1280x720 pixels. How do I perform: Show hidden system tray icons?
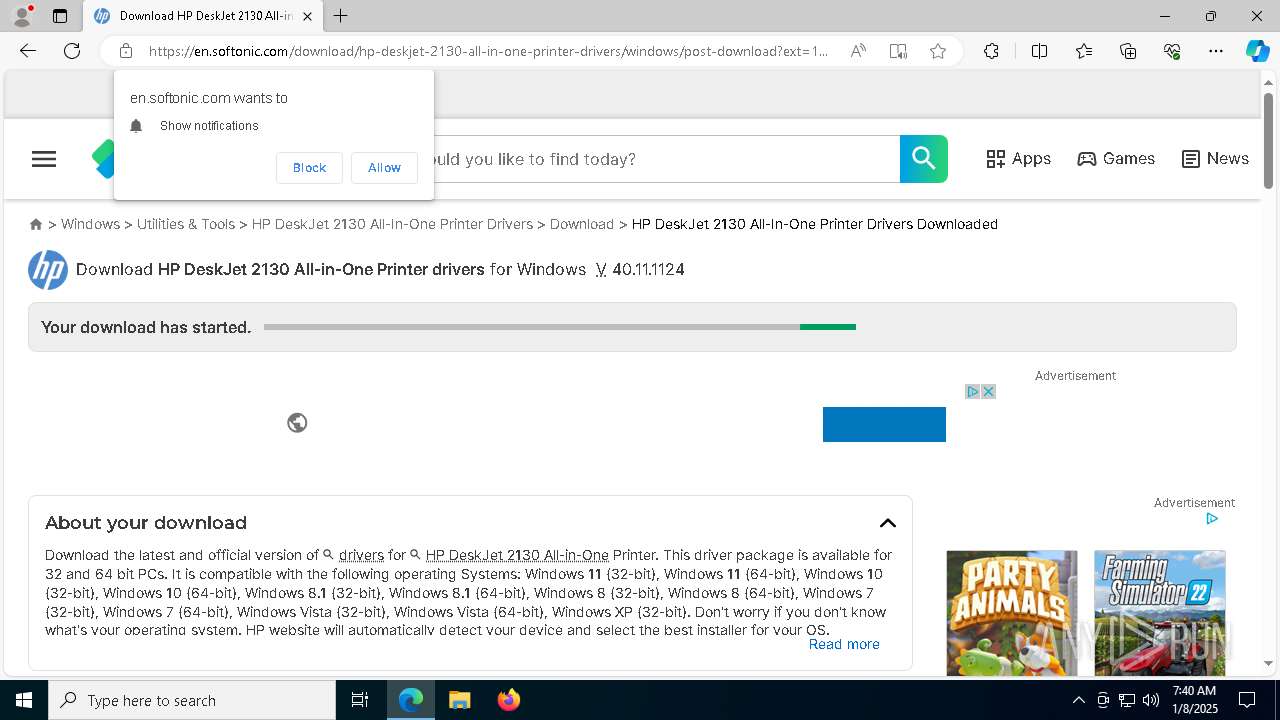[x=1078, y=700]
